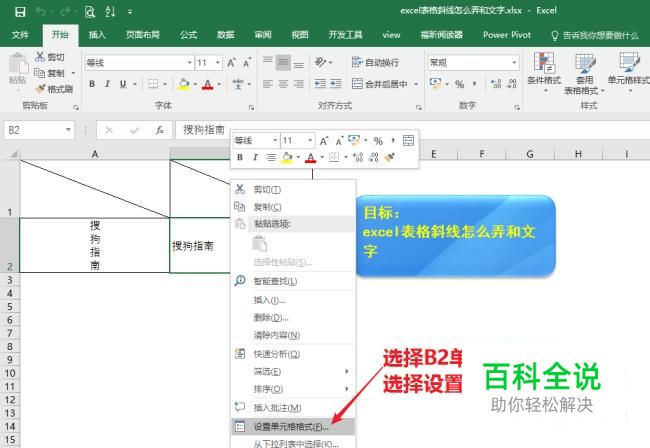Apply ribbon red font color
The height and width of the screenshot is (448, 650).
coord(208,85)
